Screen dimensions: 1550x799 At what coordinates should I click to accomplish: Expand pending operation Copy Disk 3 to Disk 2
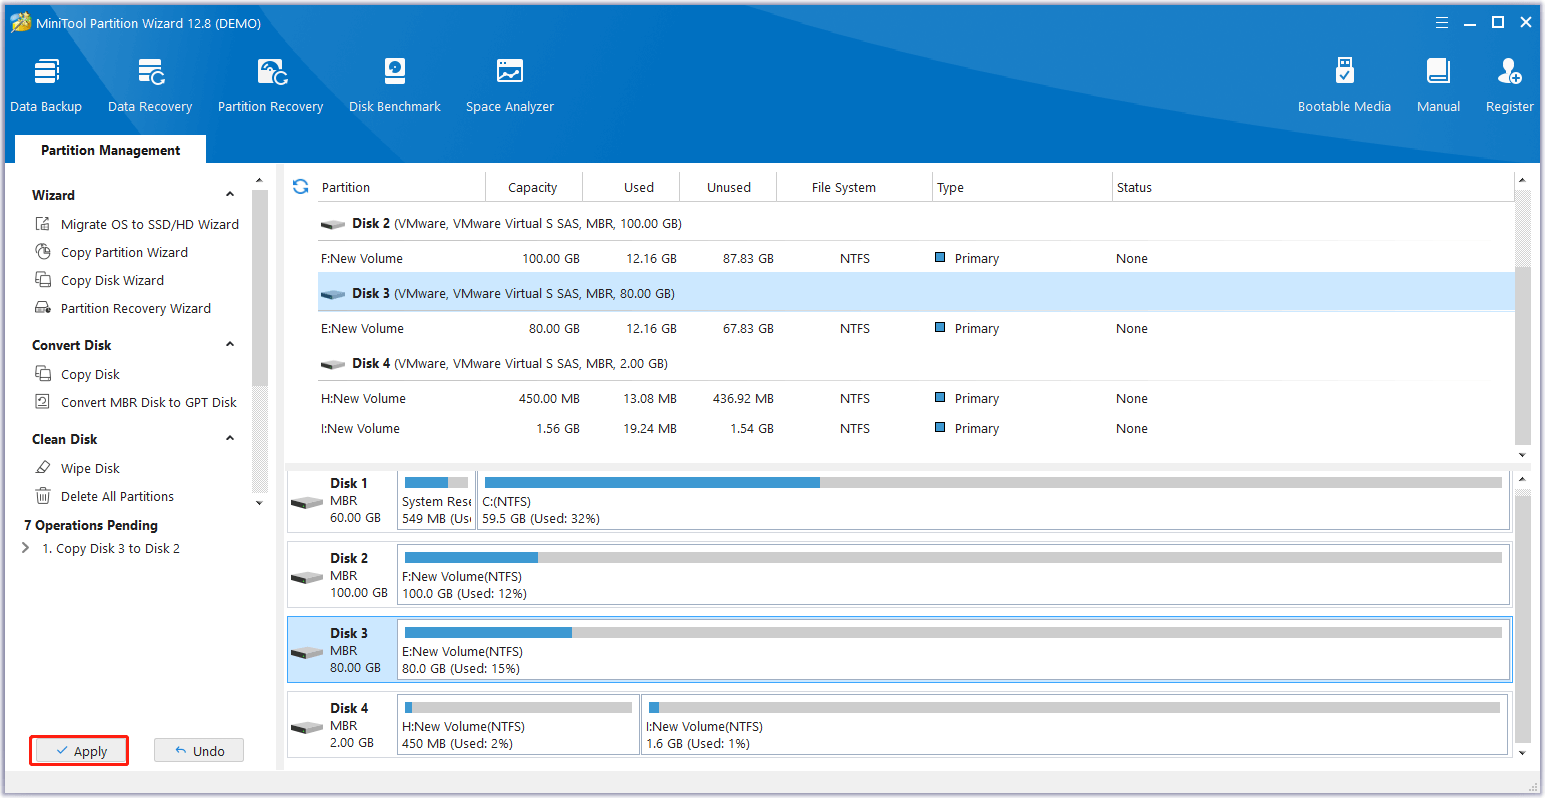tap(26, 548)
